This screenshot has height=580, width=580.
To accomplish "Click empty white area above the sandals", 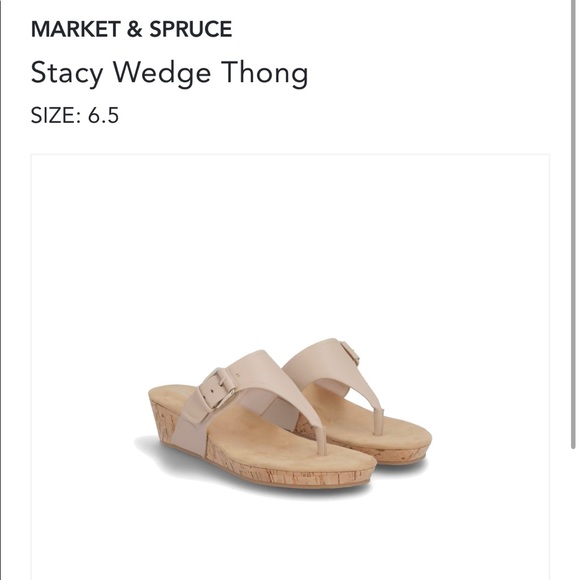I will pos(290,240).
